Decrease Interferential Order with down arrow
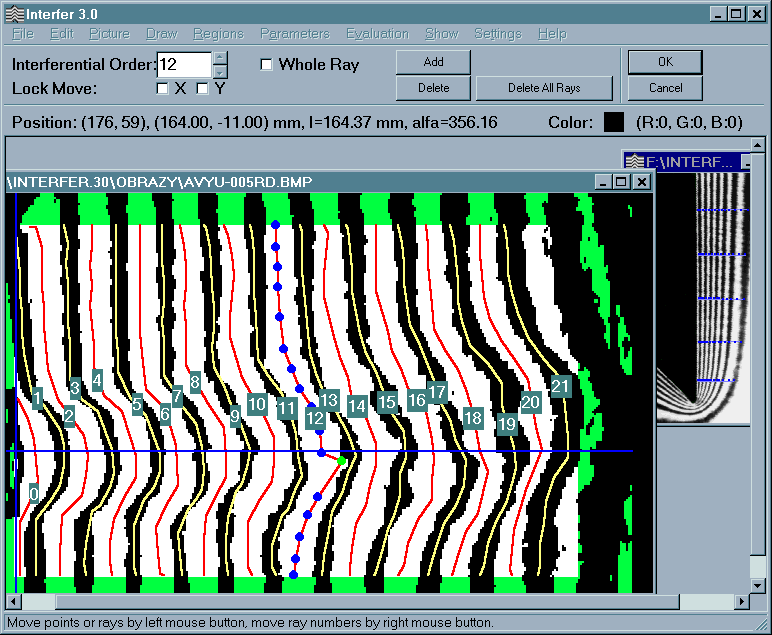772x635 pixels. 221,71
